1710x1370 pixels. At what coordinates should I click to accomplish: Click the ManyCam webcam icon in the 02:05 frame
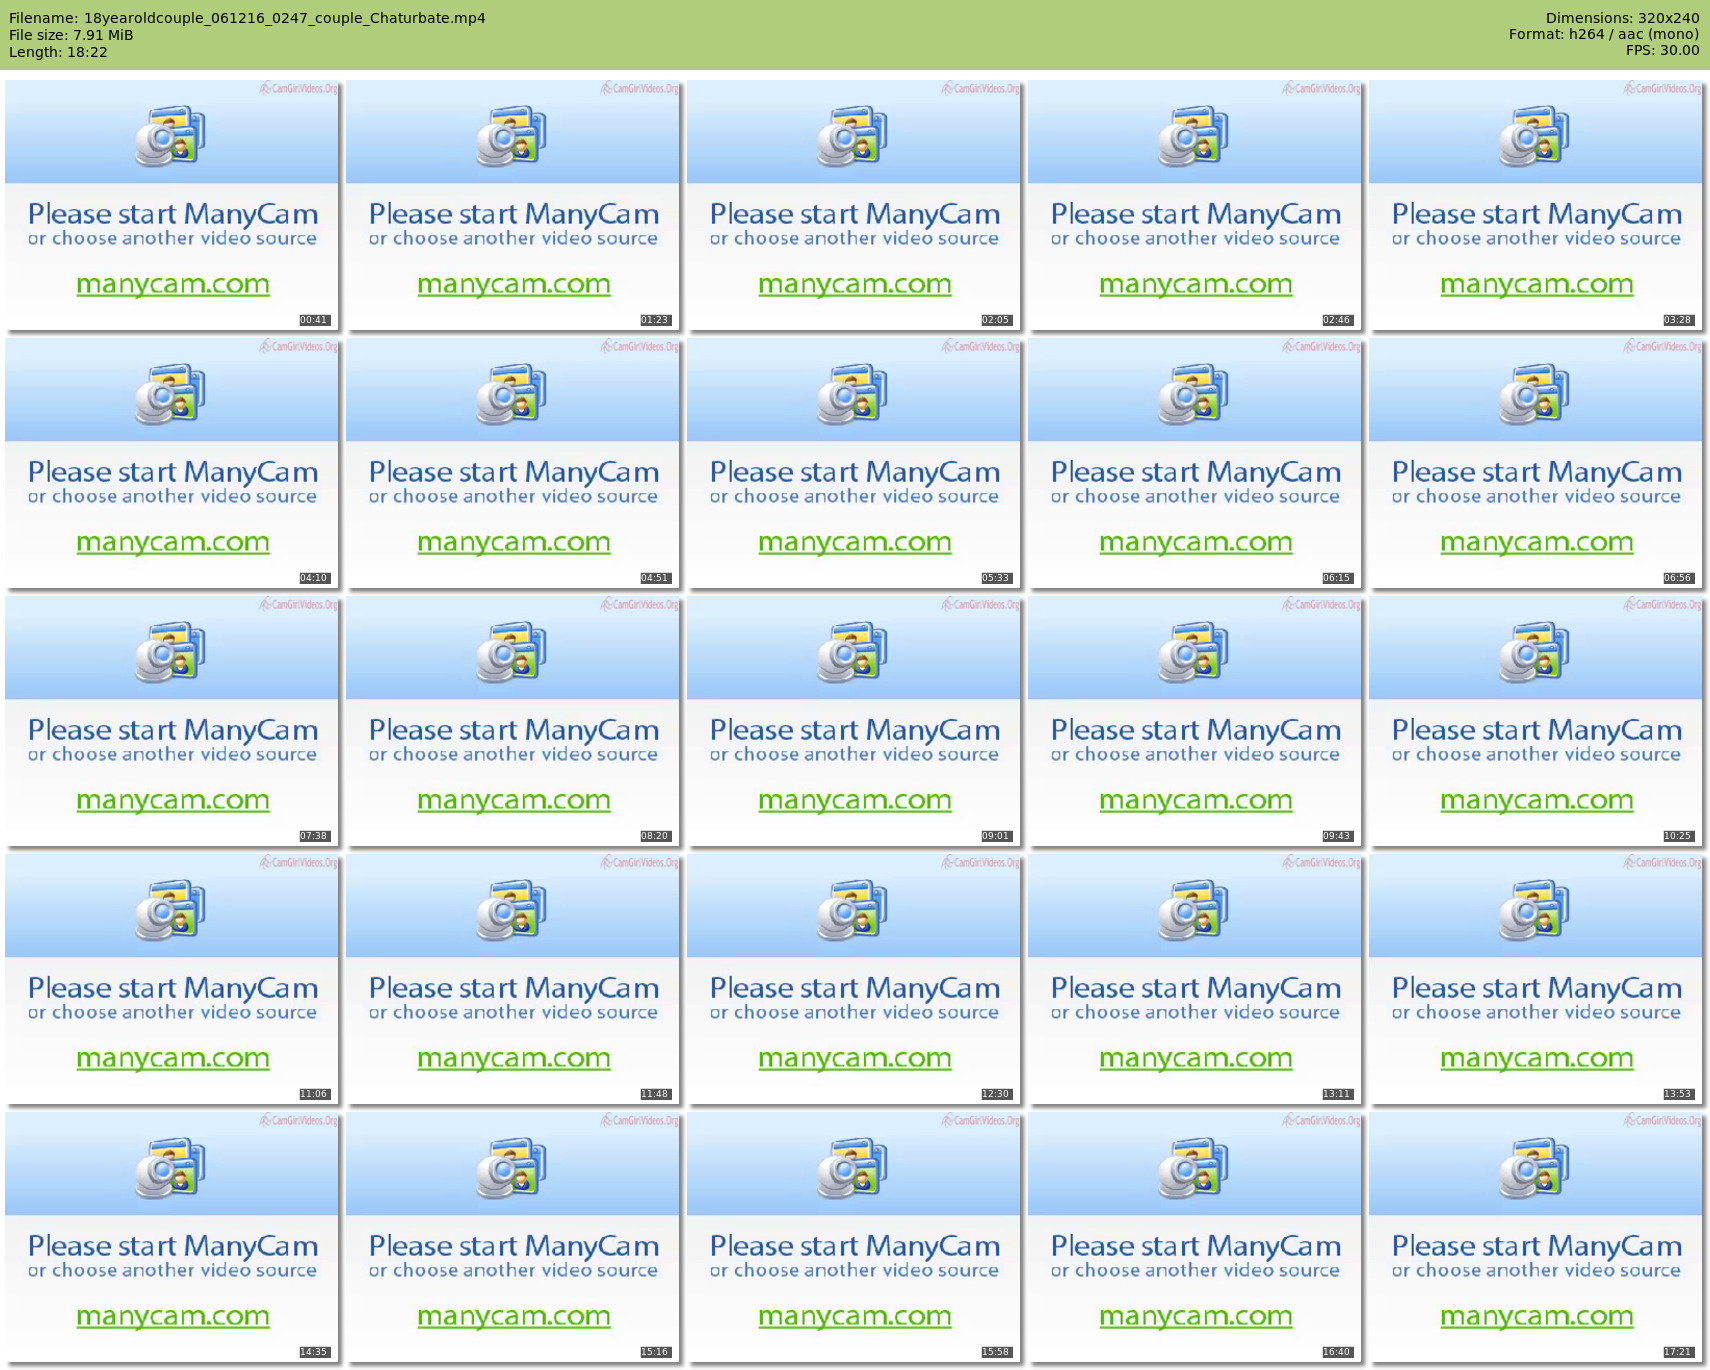(x=852, y=136)
